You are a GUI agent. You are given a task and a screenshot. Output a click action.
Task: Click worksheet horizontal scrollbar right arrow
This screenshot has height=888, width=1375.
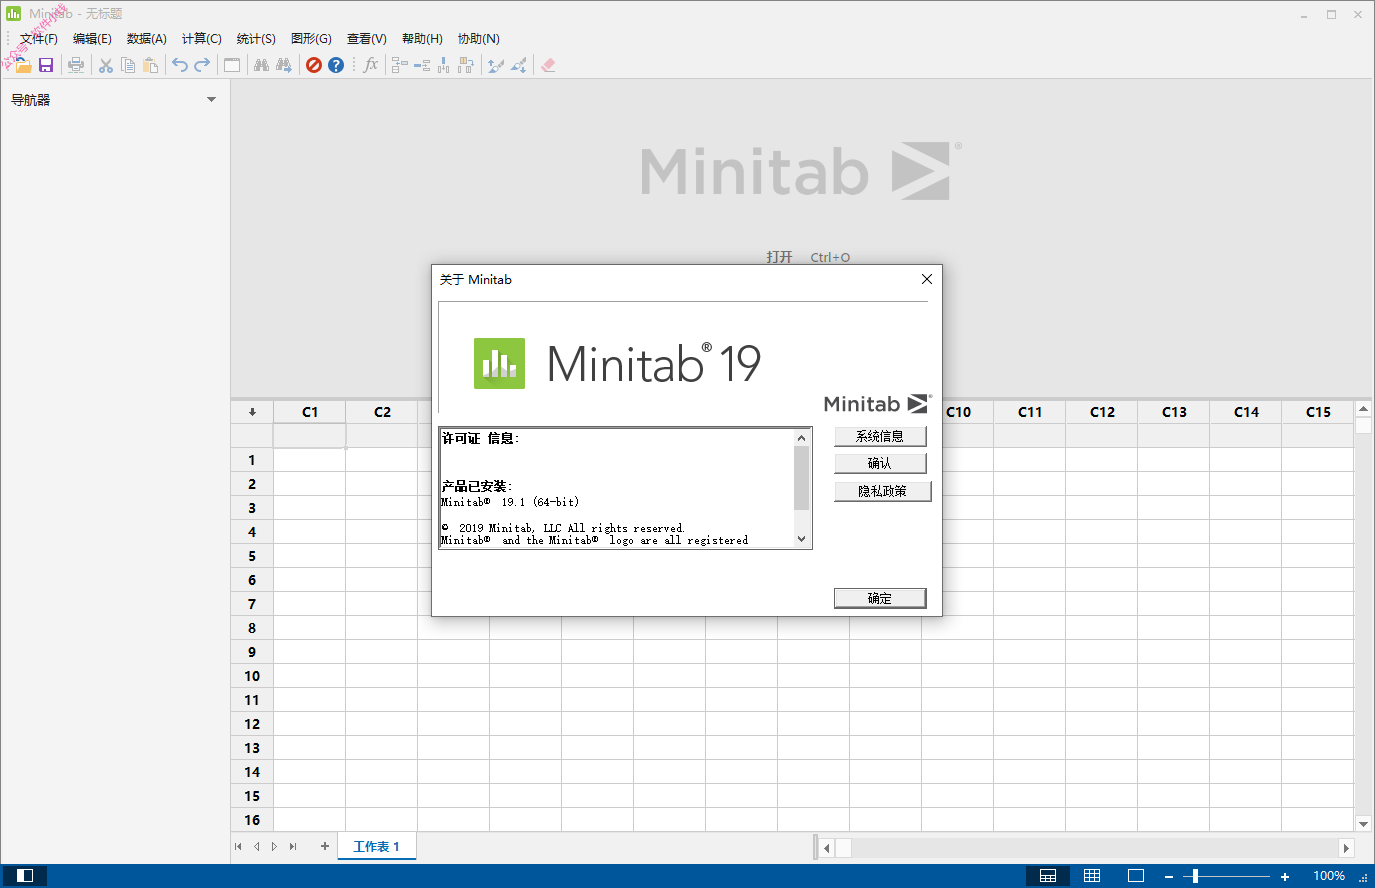[x=1346, y=848]
